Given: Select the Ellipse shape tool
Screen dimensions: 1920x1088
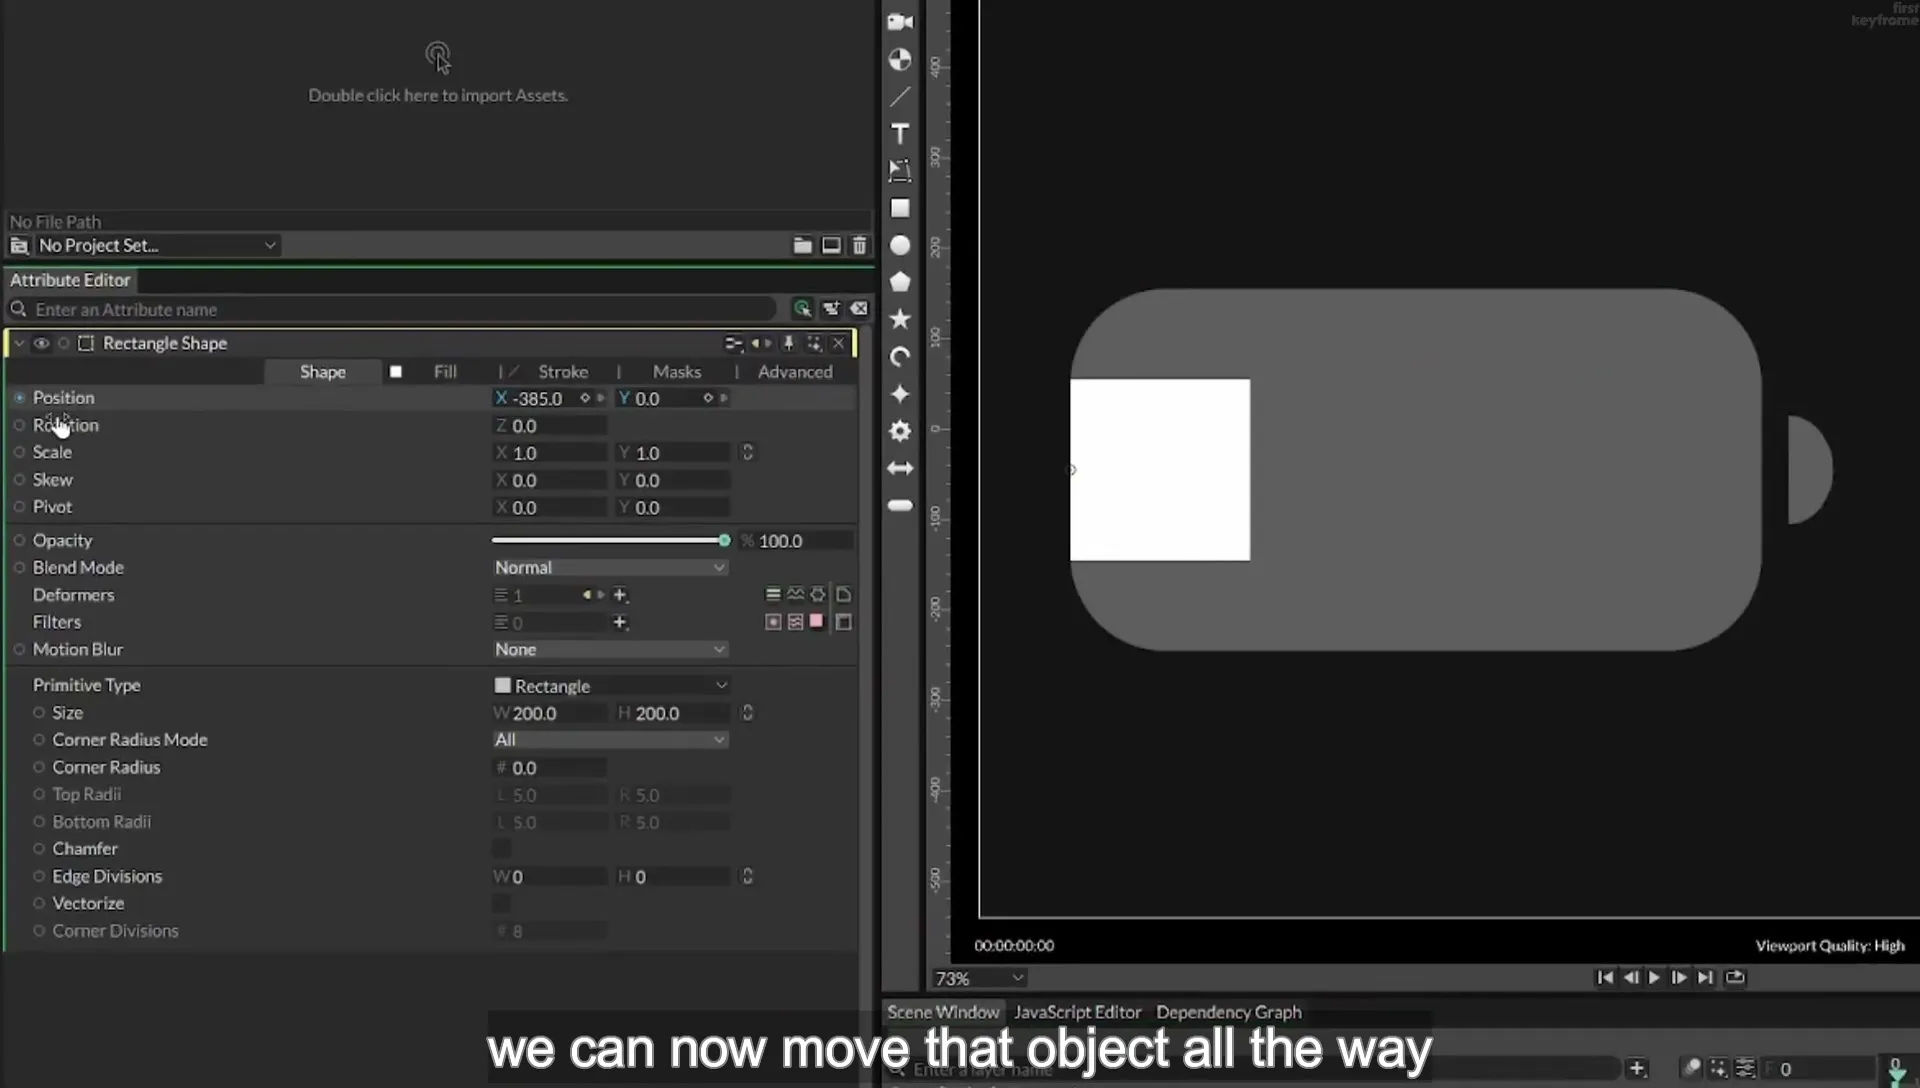Looking at the screenshot, I should (x=900, y=245).
